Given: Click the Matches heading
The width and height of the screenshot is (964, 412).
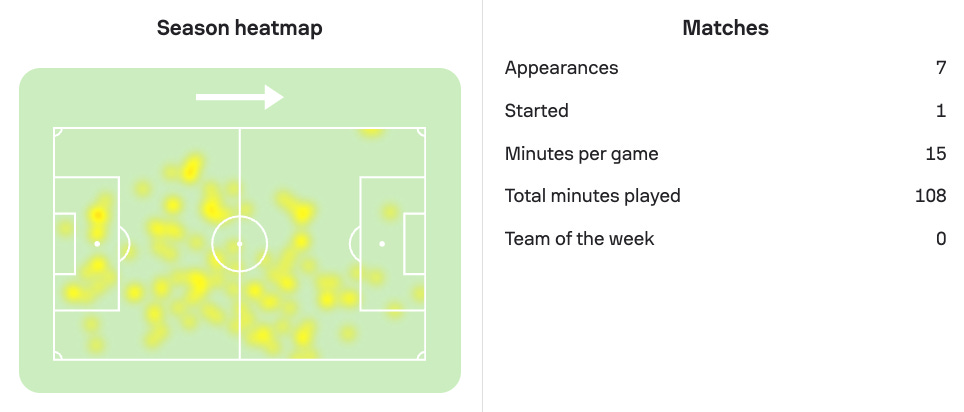Looking at the screenshot, I should pyautogui.click(x=725, y=28).
